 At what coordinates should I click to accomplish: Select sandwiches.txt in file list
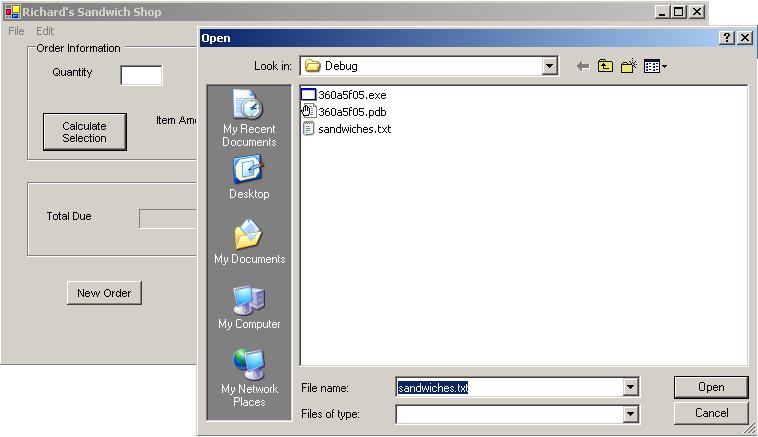(354, 129)
